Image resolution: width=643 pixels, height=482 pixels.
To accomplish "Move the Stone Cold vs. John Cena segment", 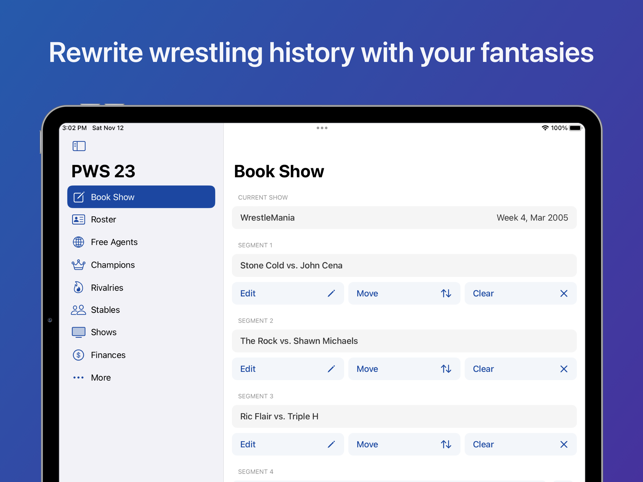I will (x=404, y=293).
